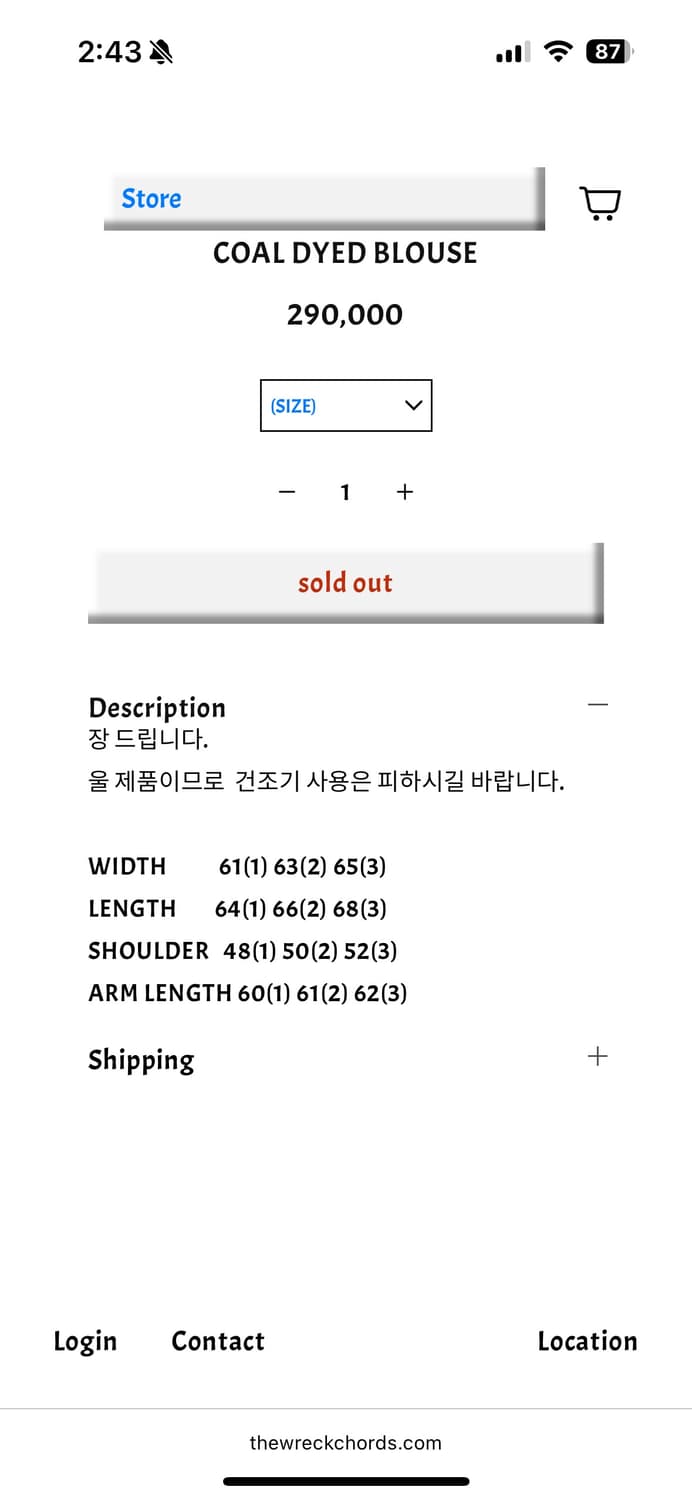Open the Contact page
Viewport: 692px width, 1500px height.
(217, 1341)
